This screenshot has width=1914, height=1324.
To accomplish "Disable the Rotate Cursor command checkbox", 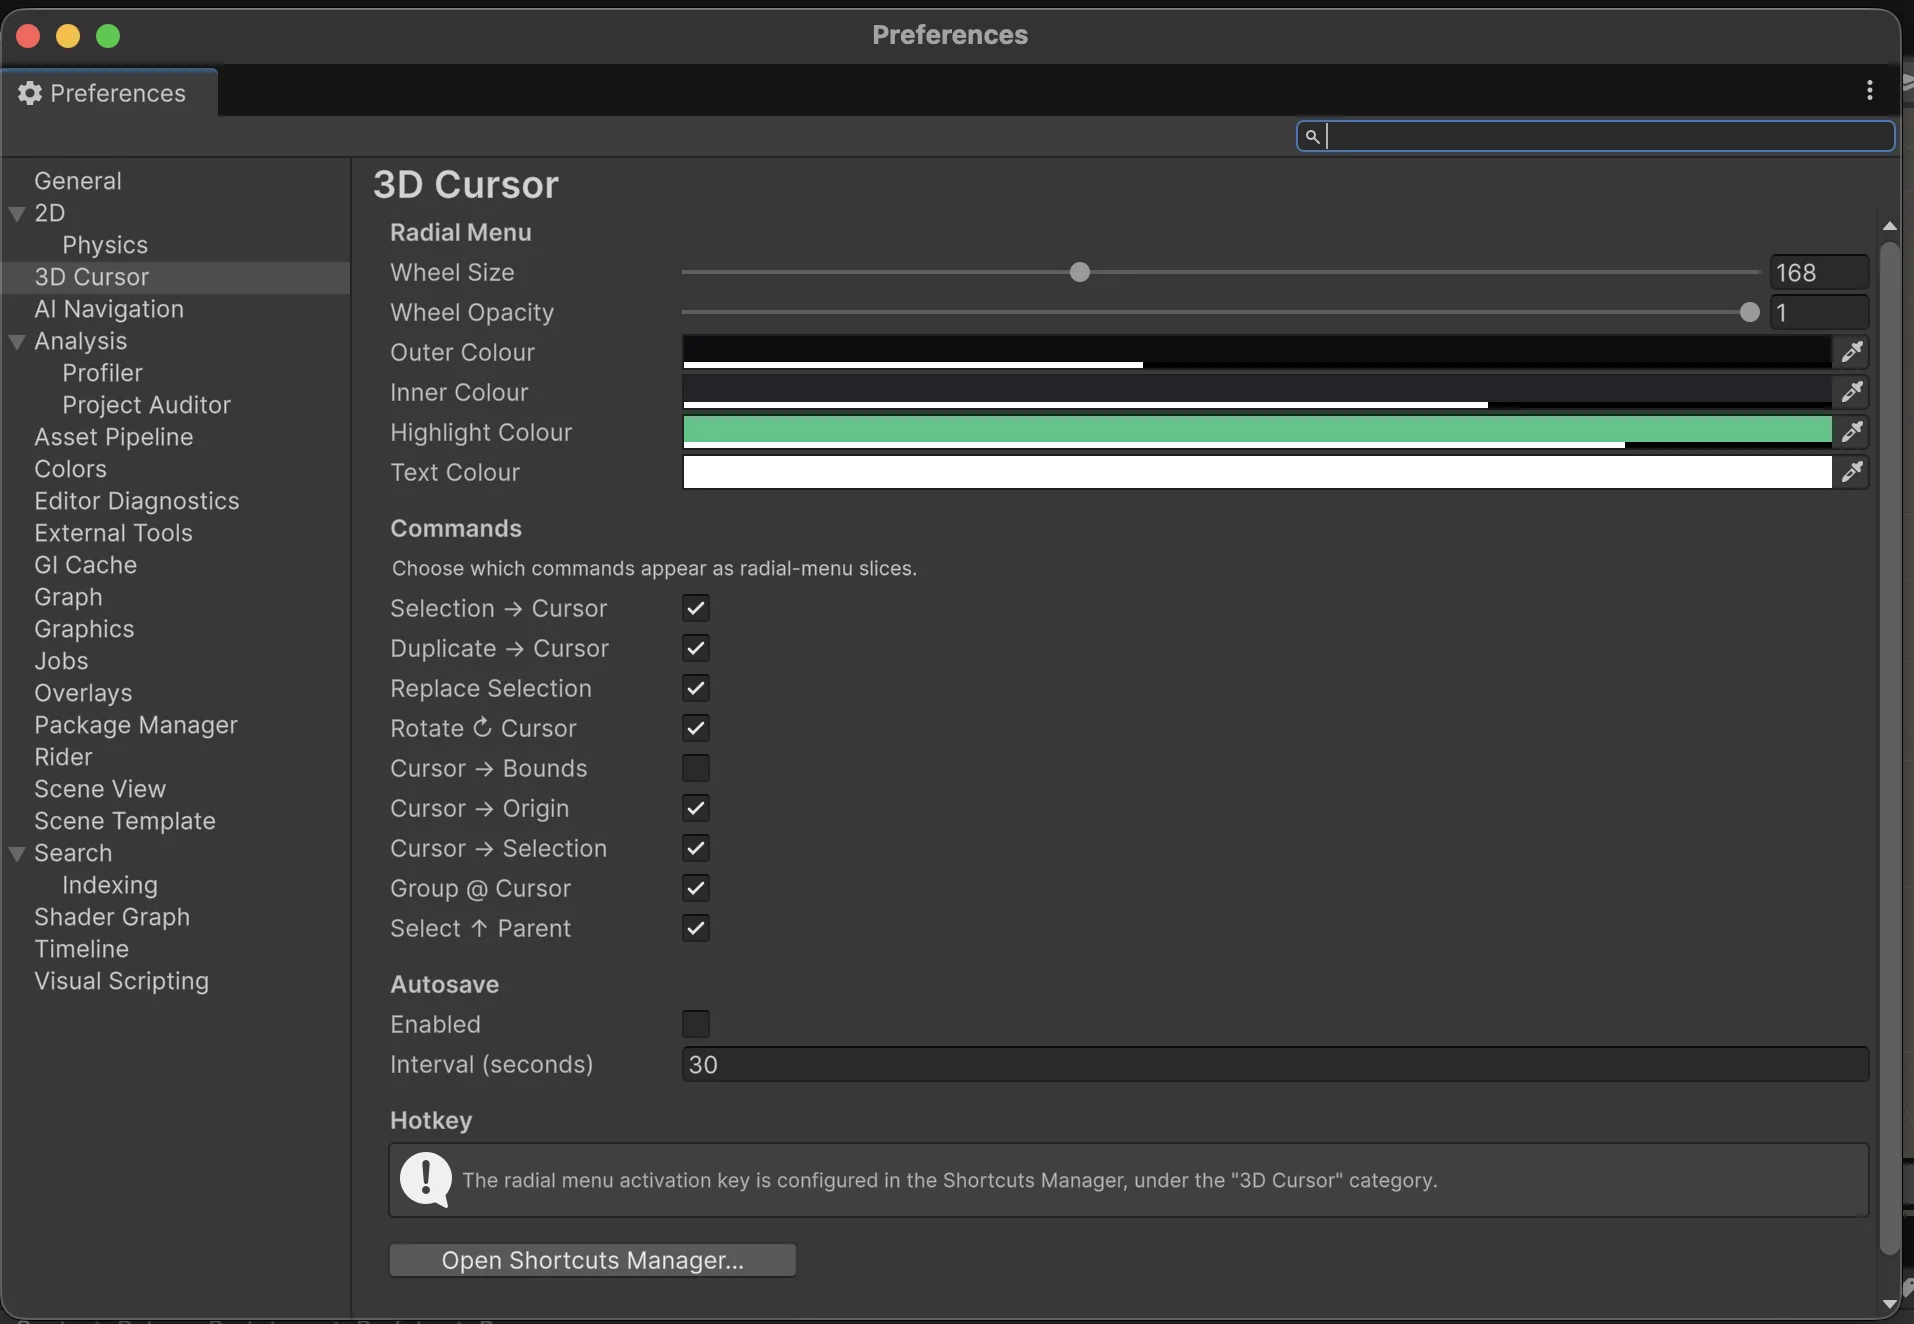I will point(696,728).
